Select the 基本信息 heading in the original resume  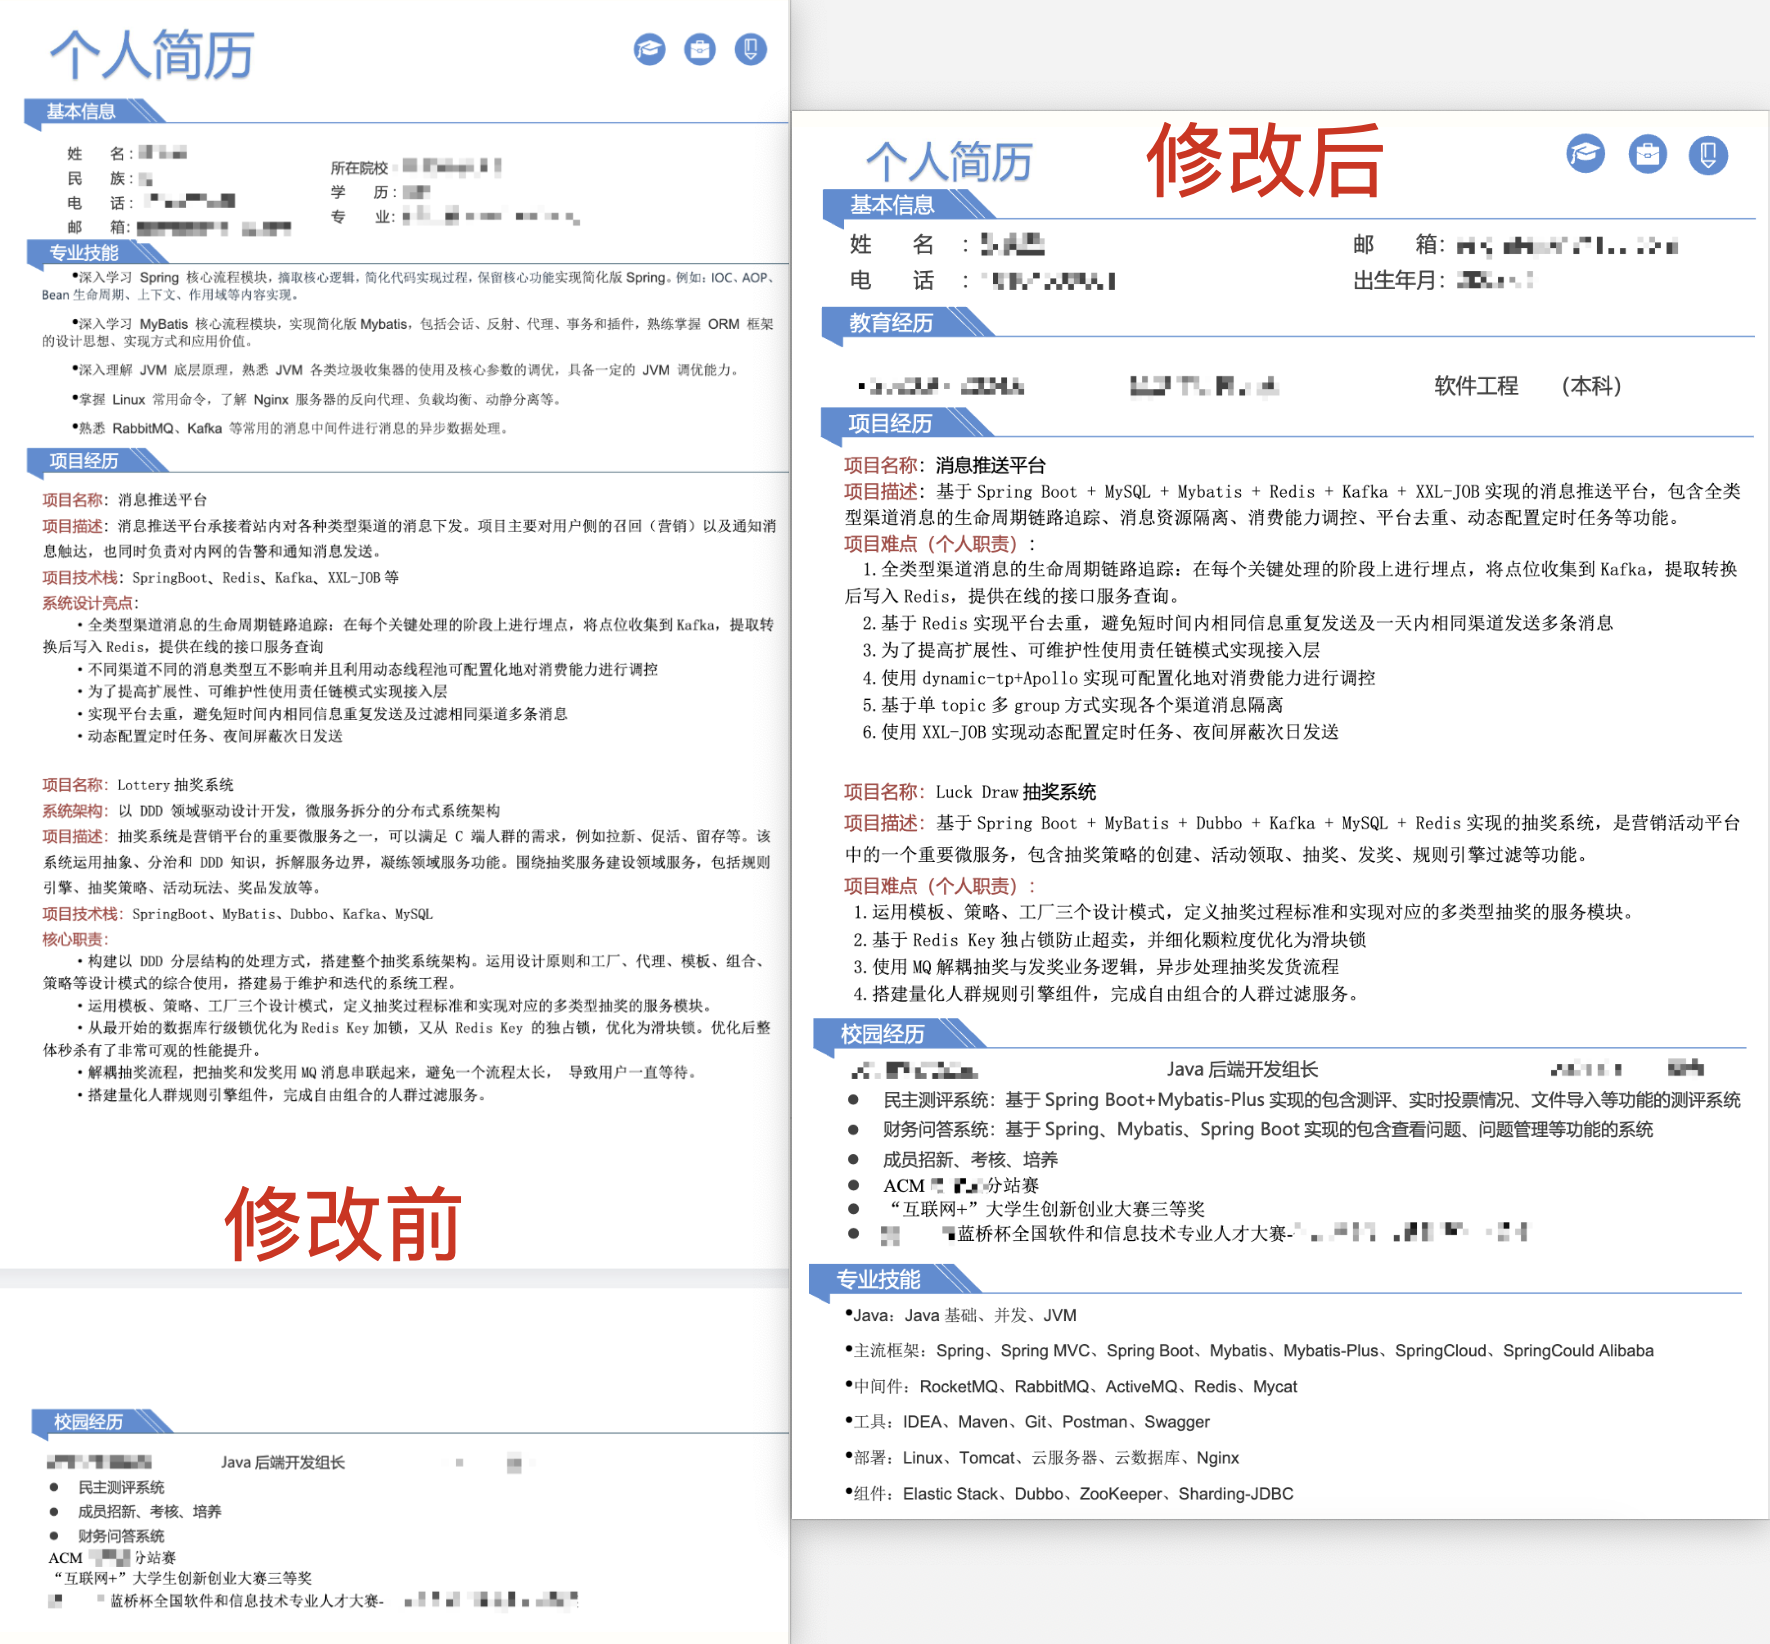81,111
